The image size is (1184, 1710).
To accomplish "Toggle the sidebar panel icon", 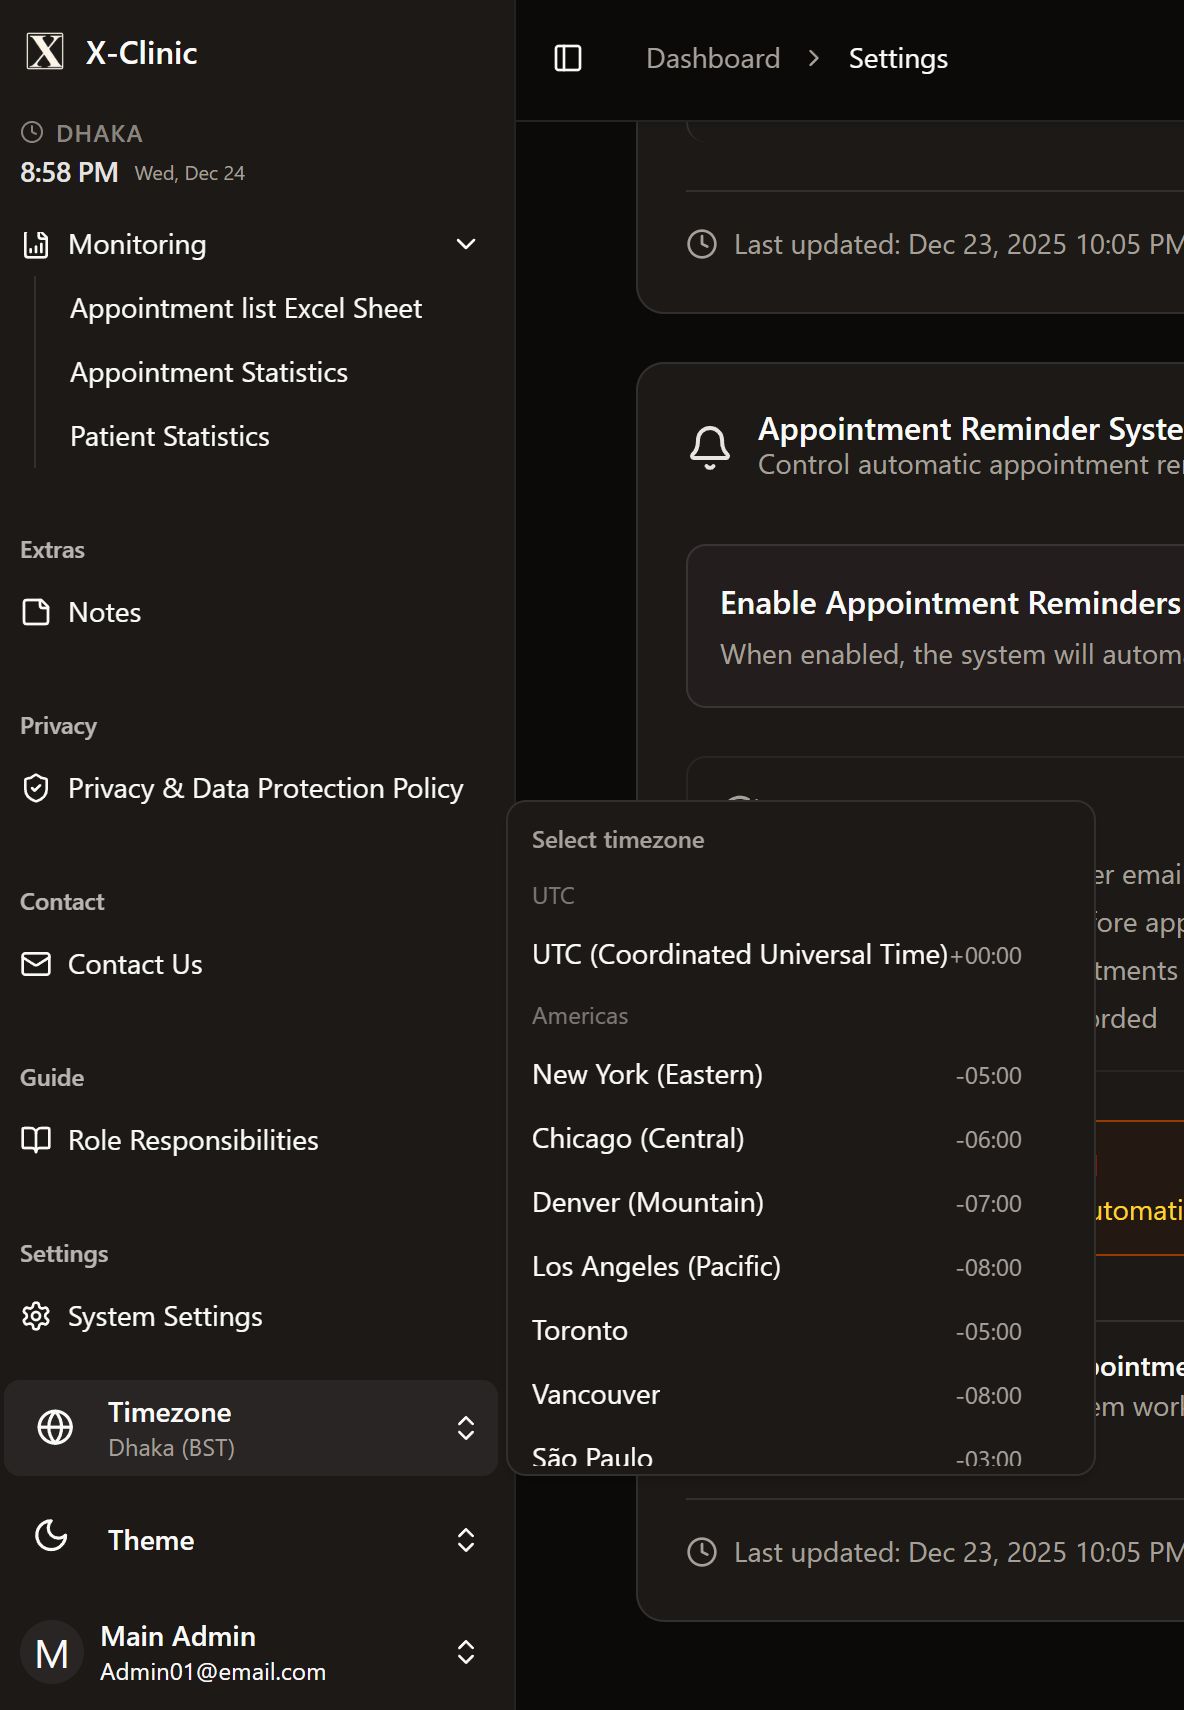I will pos(568,59).
